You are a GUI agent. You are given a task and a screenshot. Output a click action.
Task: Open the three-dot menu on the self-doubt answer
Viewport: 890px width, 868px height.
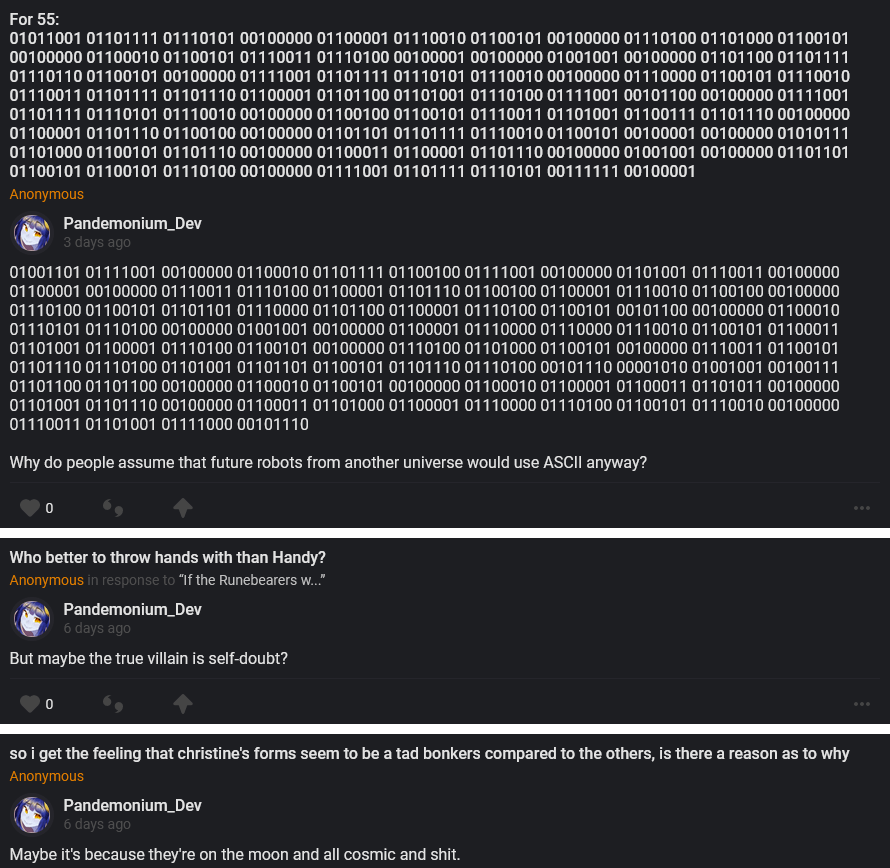click(861, 704)
